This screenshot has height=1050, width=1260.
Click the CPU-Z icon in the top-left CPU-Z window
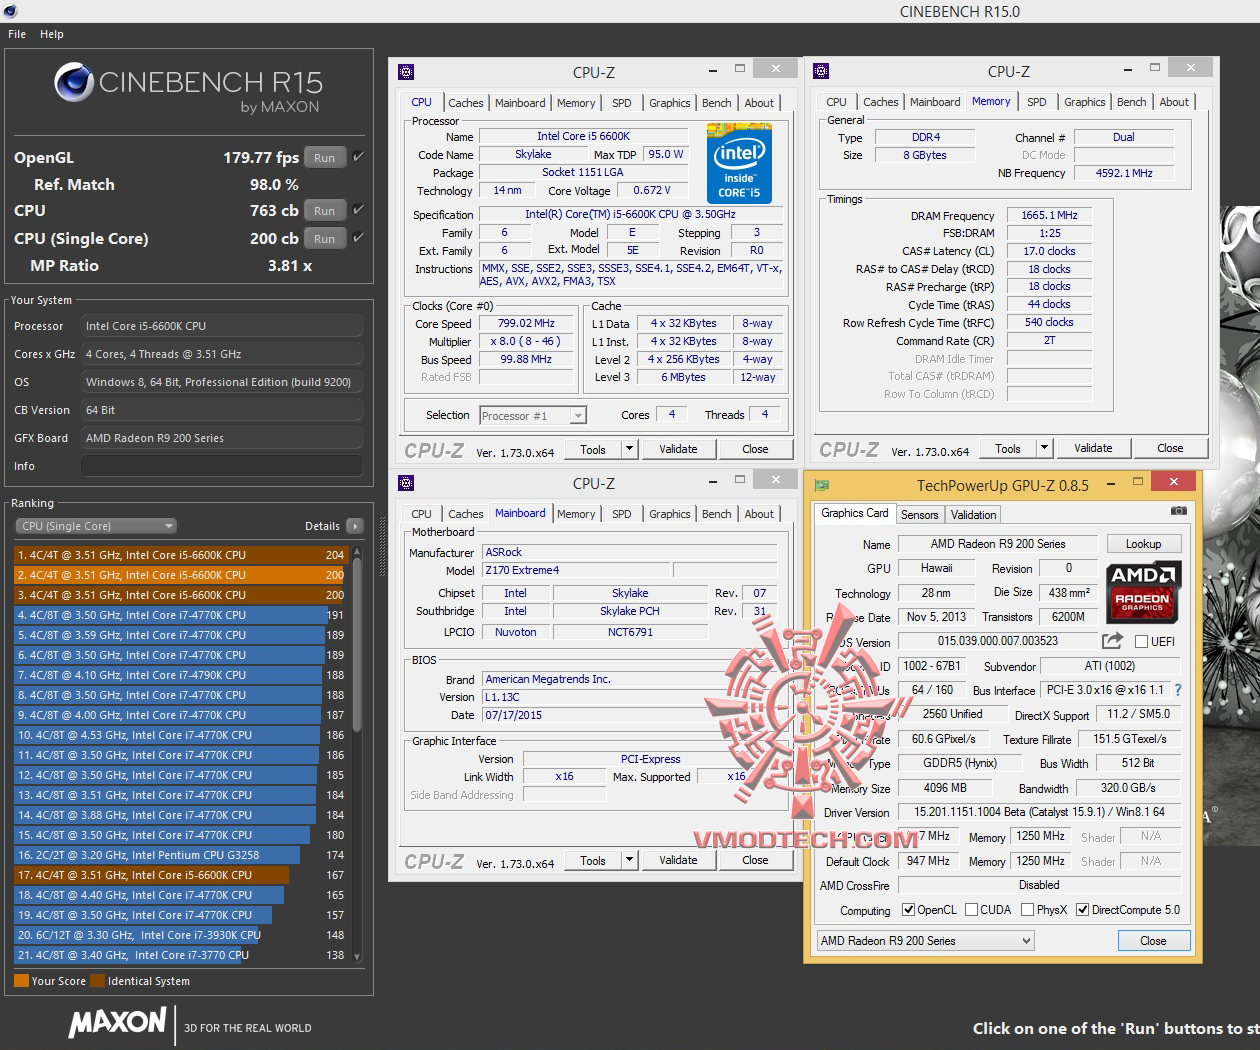tap(406, 72)
